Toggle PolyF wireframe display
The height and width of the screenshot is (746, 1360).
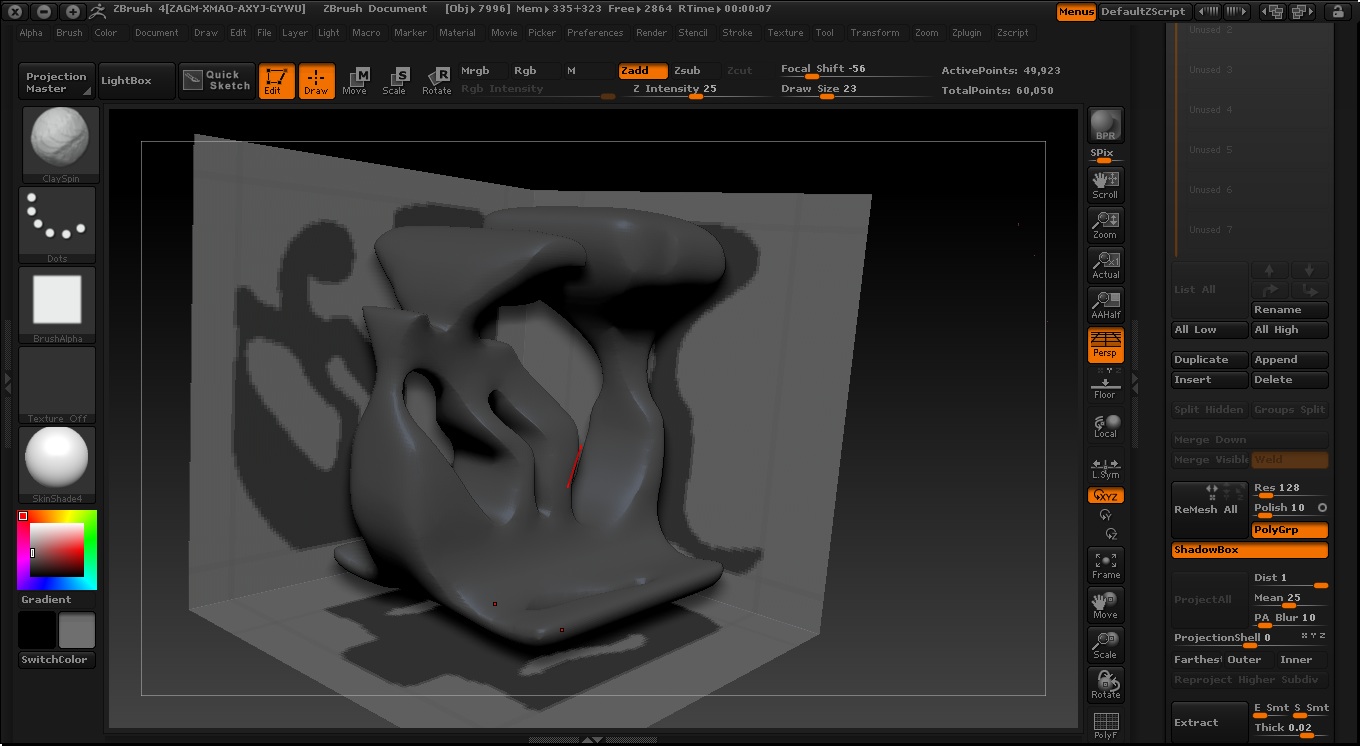coord(1105,725)
